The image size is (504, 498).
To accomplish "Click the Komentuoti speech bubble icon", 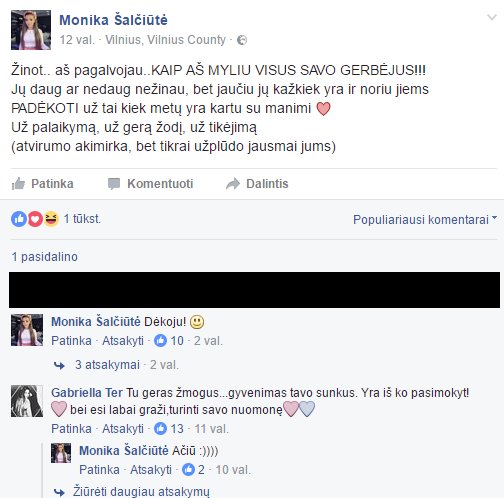I will 114,184.
